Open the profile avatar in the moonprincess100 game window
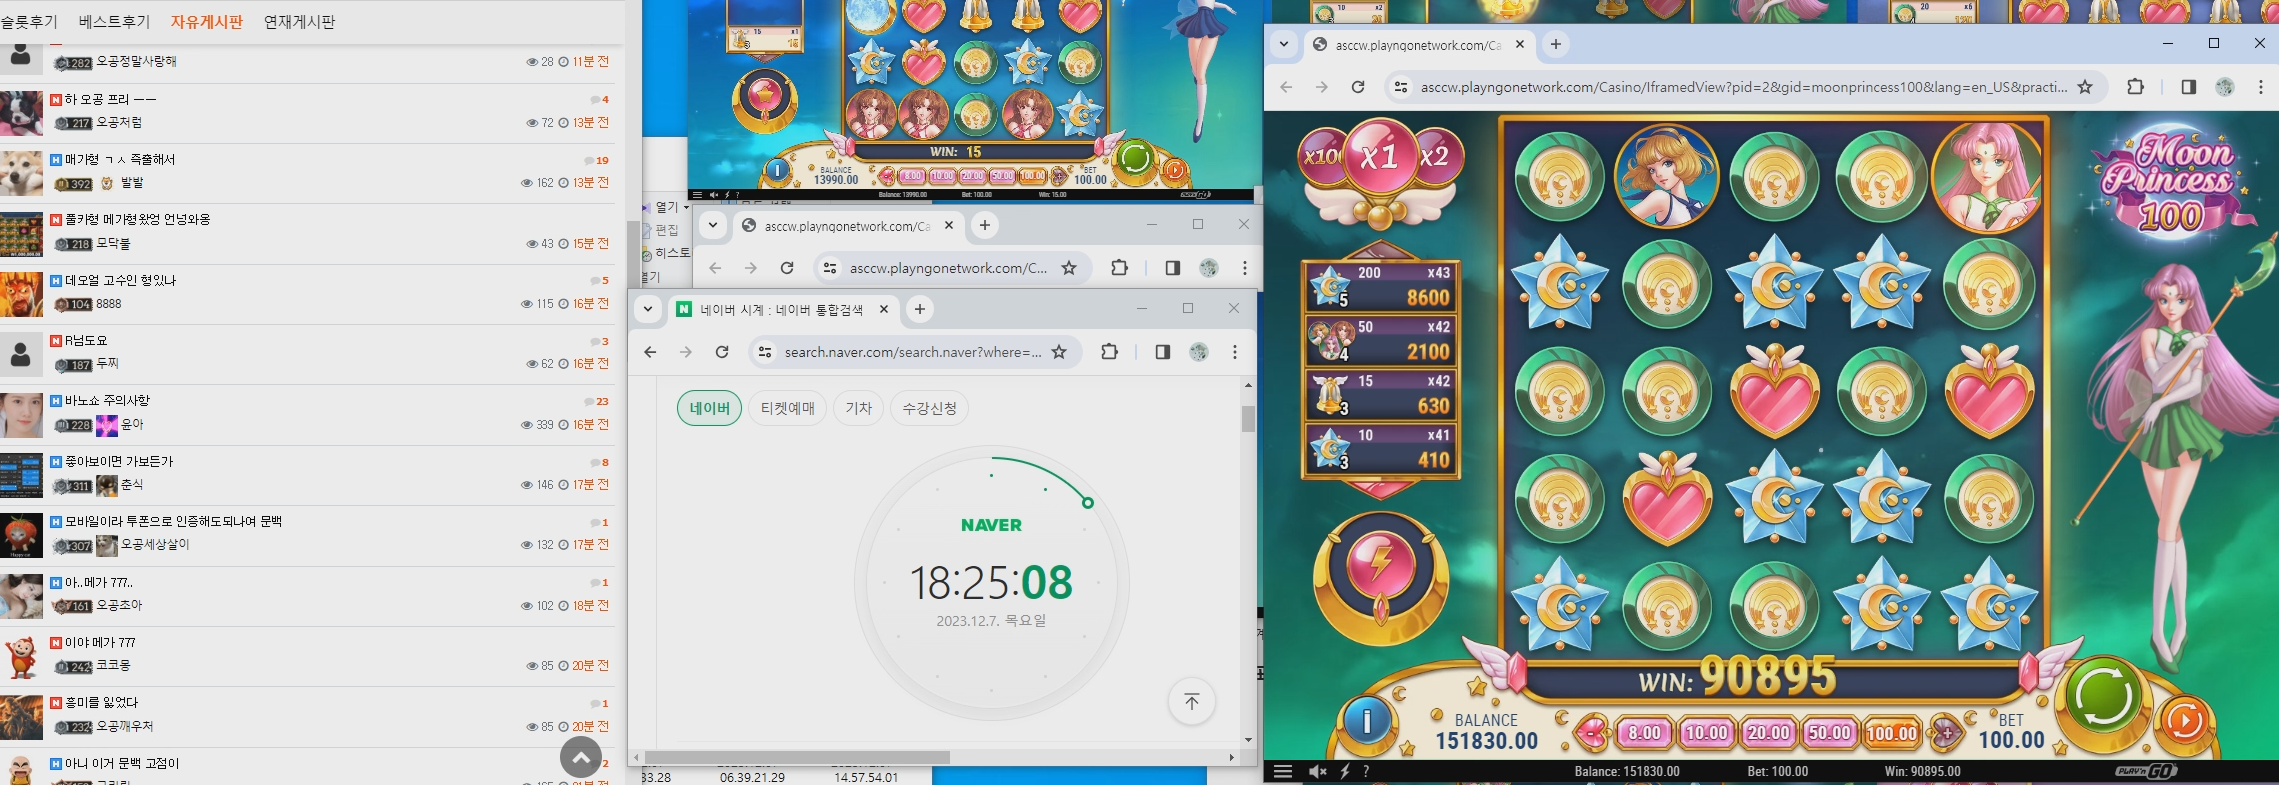This screenshot has width=2279, height=785. [2224, 87]
